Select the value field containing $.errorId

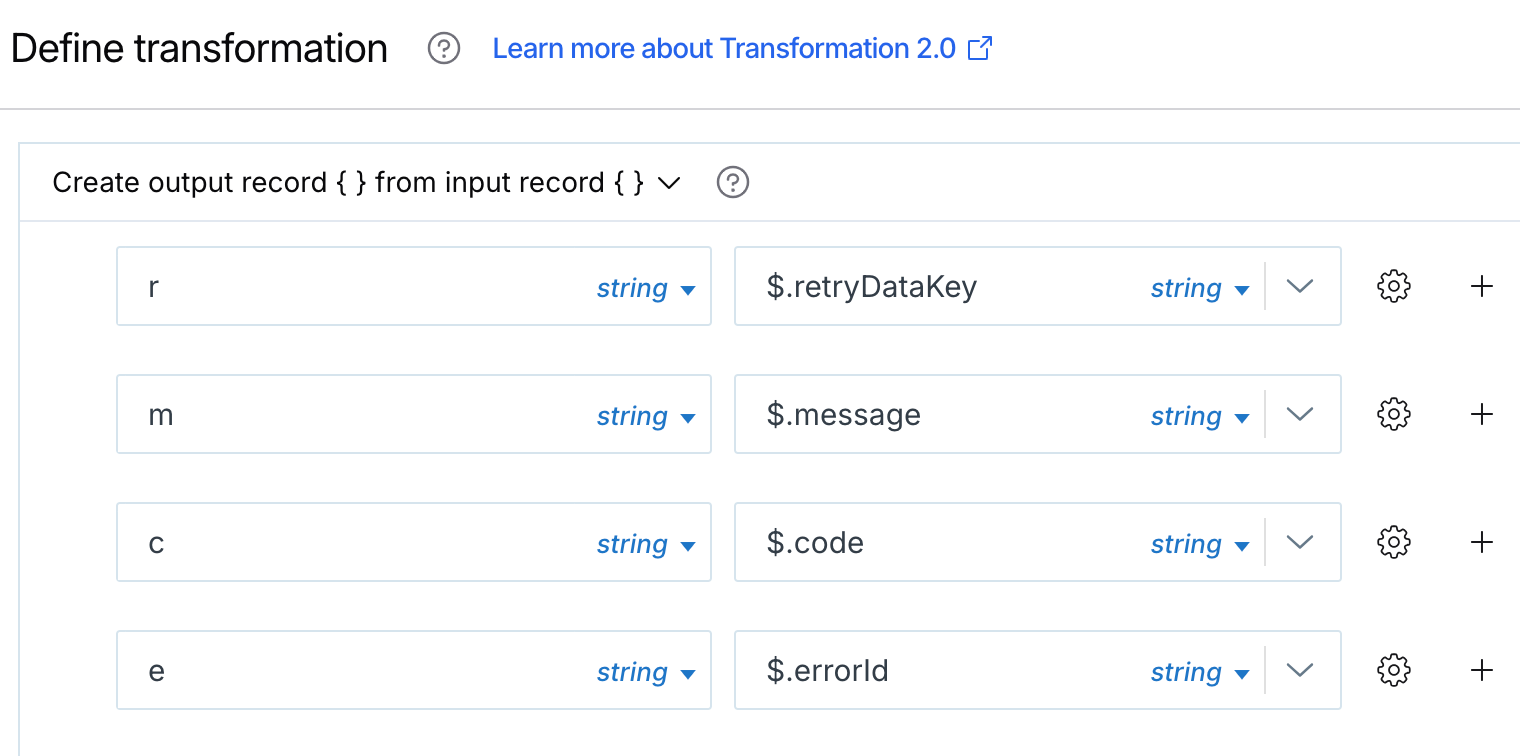(x=950, y=670)
